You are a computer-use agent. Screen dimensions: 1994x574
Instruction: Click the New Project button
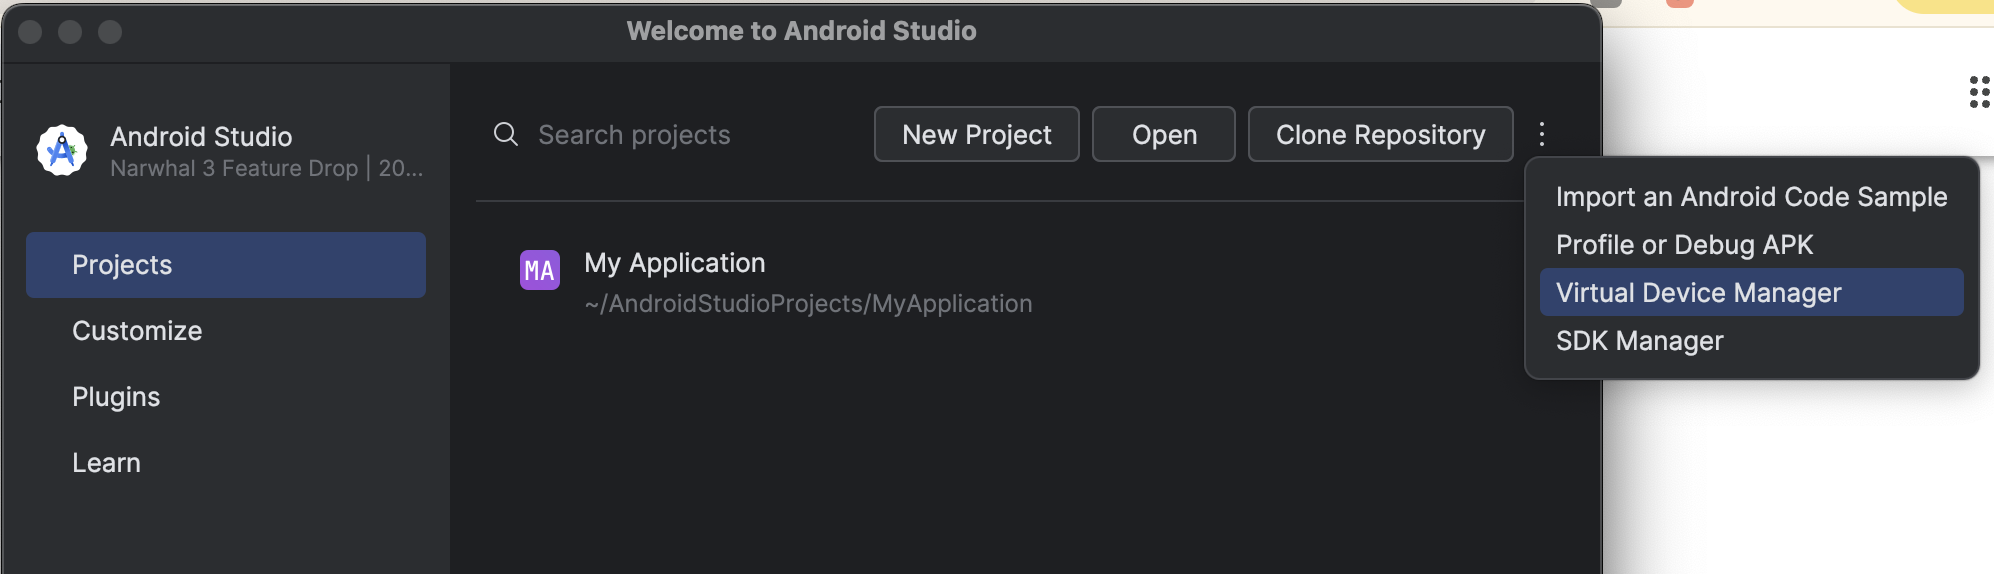coord(977,134)
